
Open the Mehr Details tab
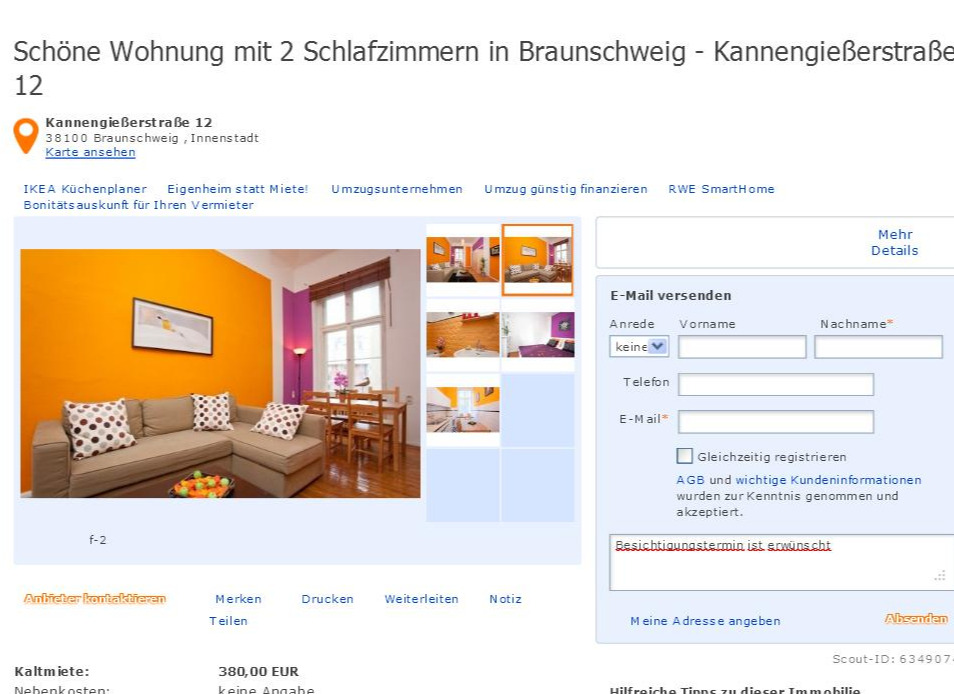click(894, 242)
